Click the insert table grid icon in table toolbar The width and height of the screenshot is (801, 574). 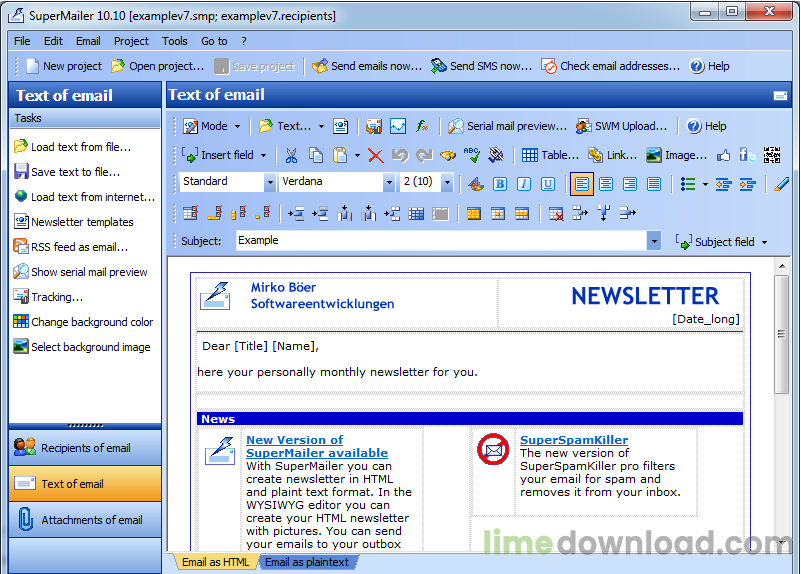tap(416, 213)
